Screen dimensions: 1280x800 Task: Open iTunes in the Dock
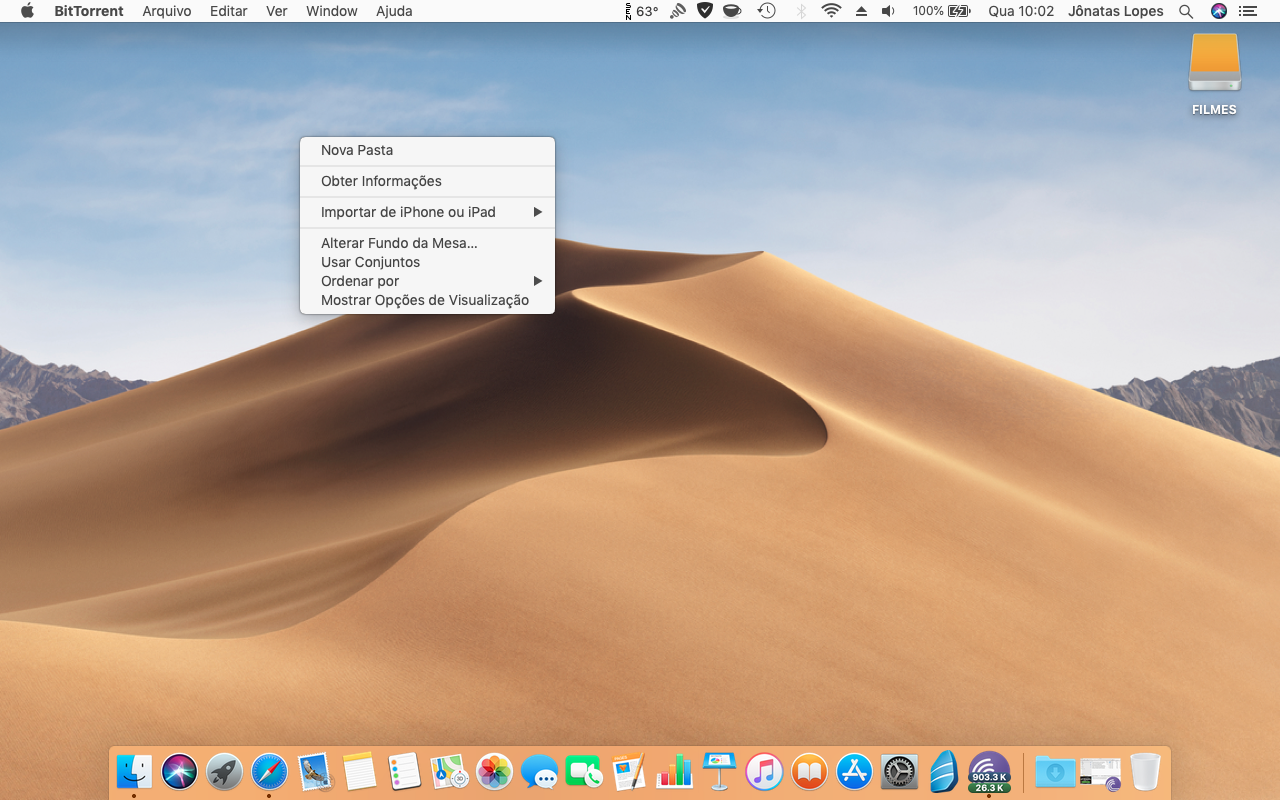click(764, 771)
